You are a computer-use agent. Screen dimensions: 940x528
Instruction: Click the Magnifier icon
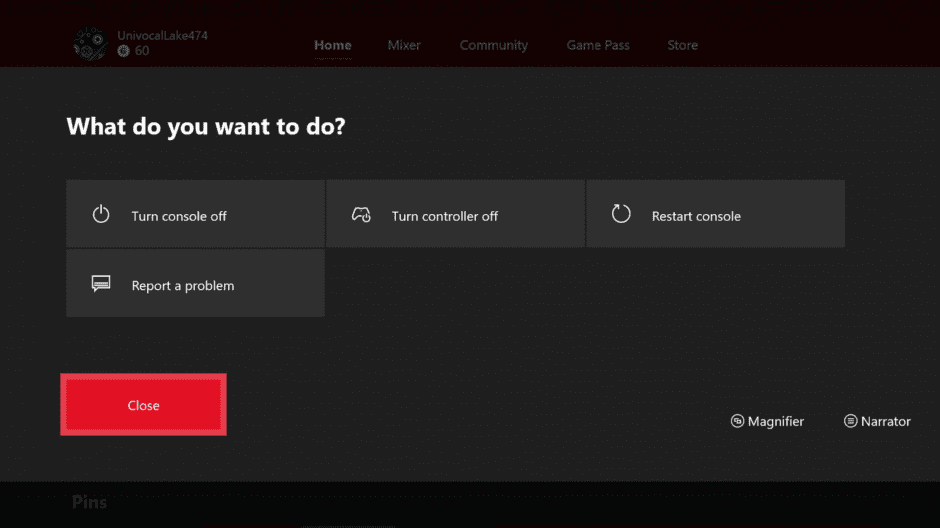[x=737, y=421]
